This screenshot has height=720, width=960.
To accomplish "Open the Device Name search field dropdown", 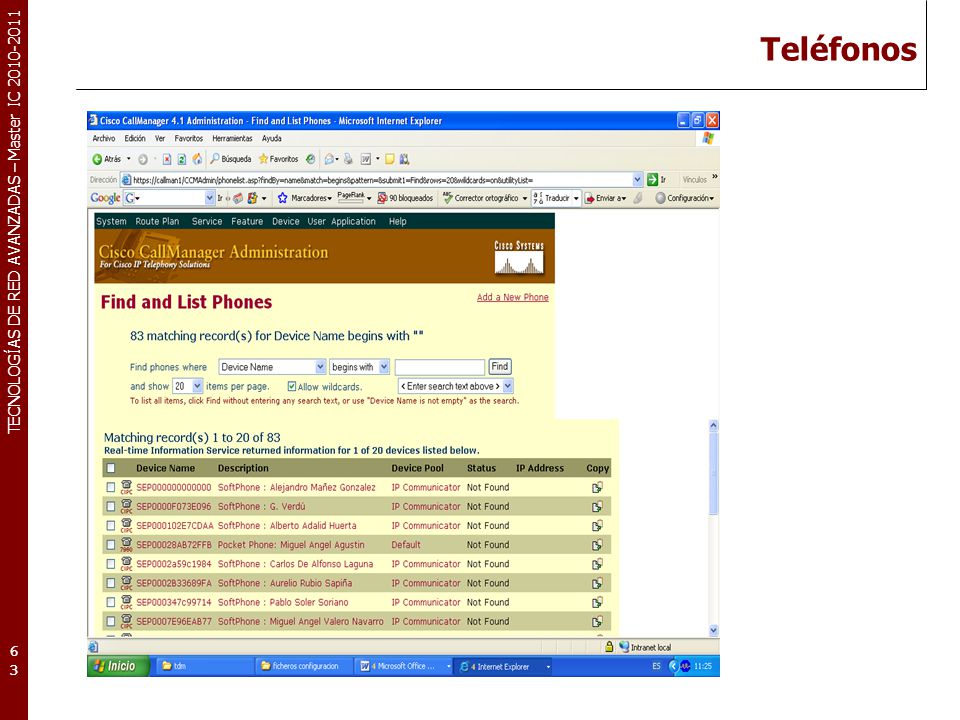I will click(x=320, y=367).
